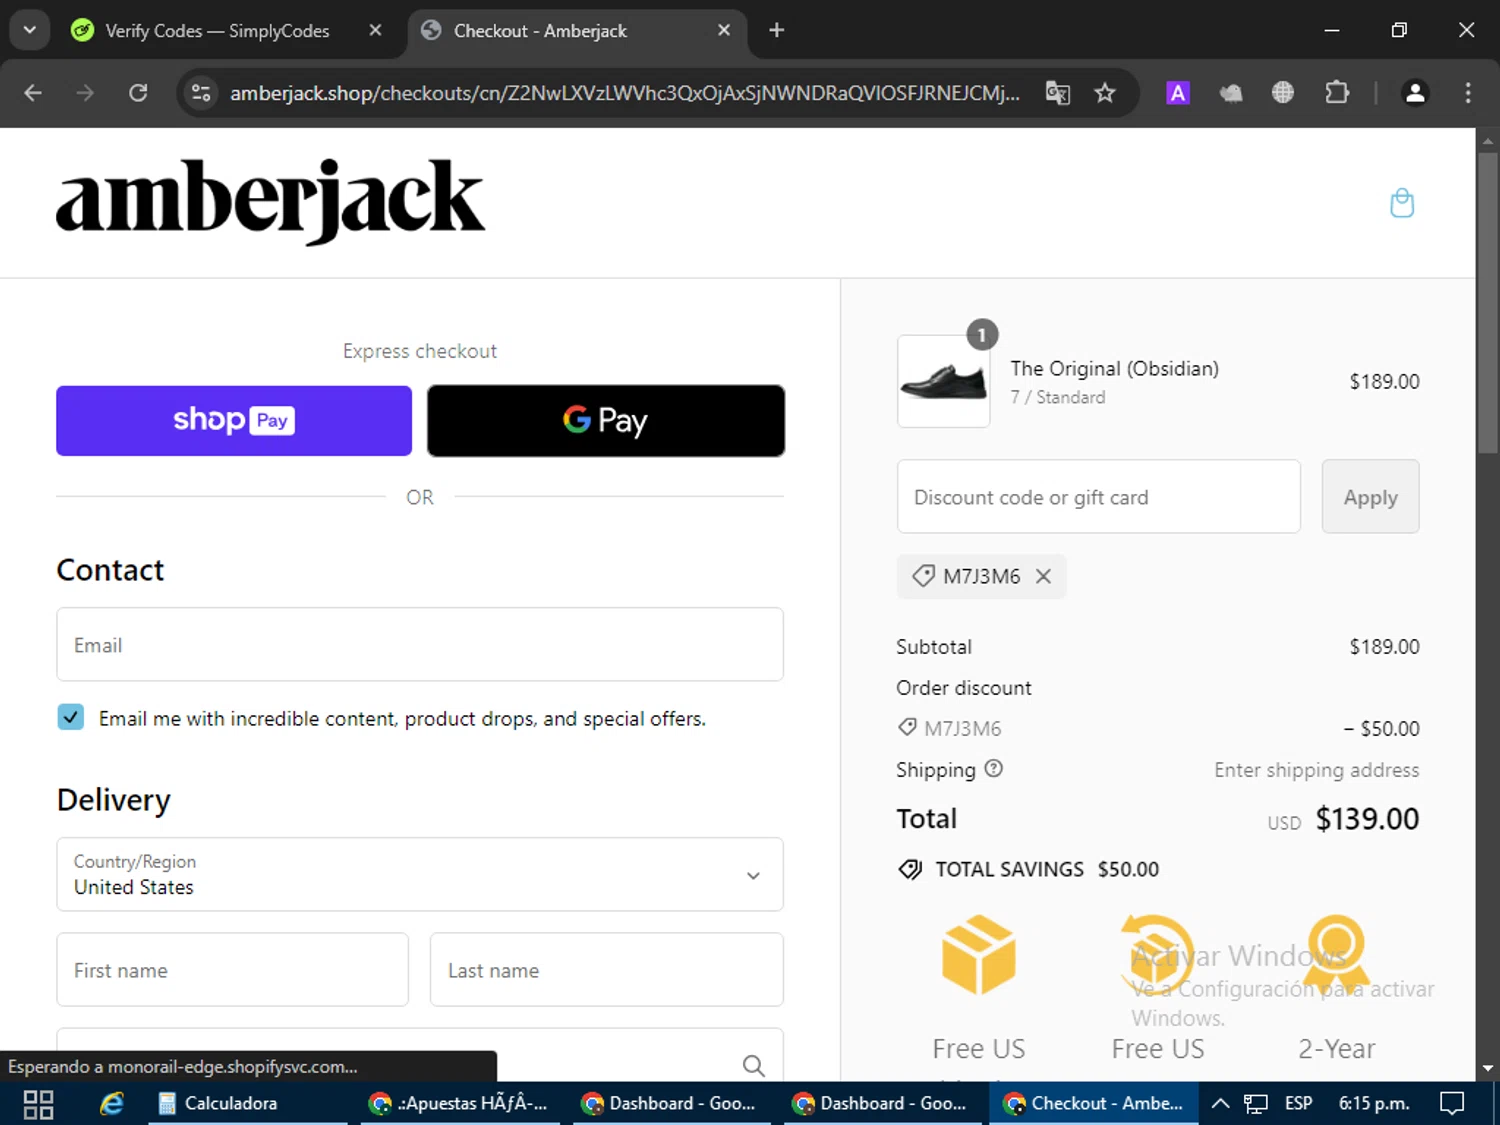Open the tab search dropdown arrow

pos(29,30)
